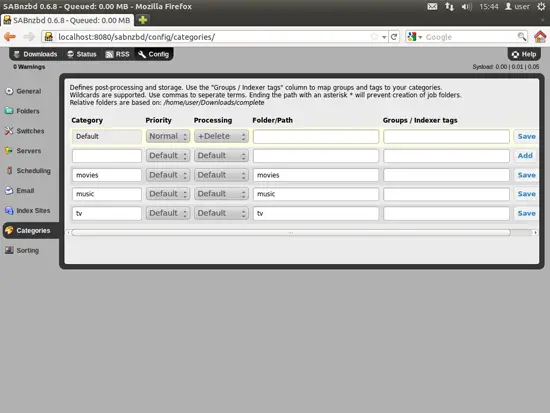Select the SABnzbd browser tab
Viewport: 550px width, 413px height.
pos(67,20)
